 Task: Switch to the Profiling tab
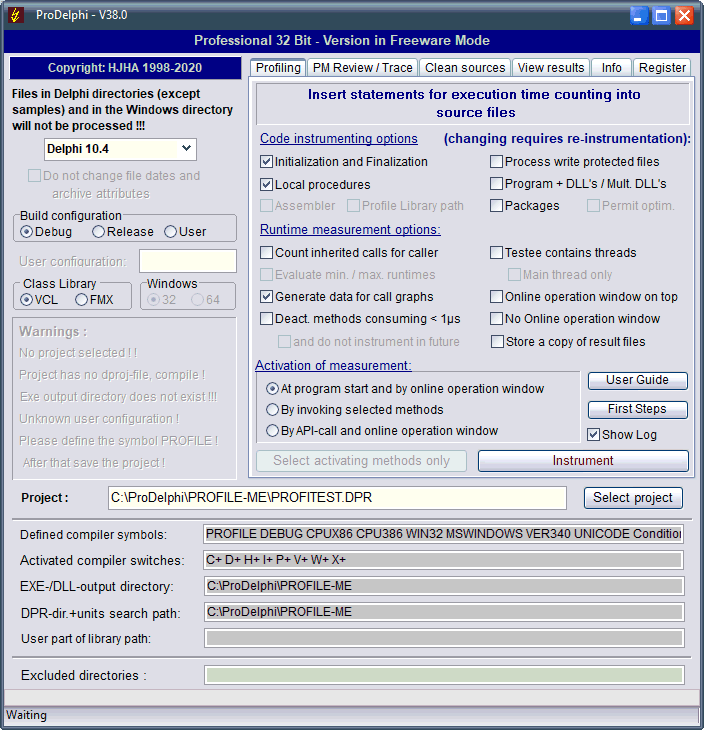(x=278, y=68)
